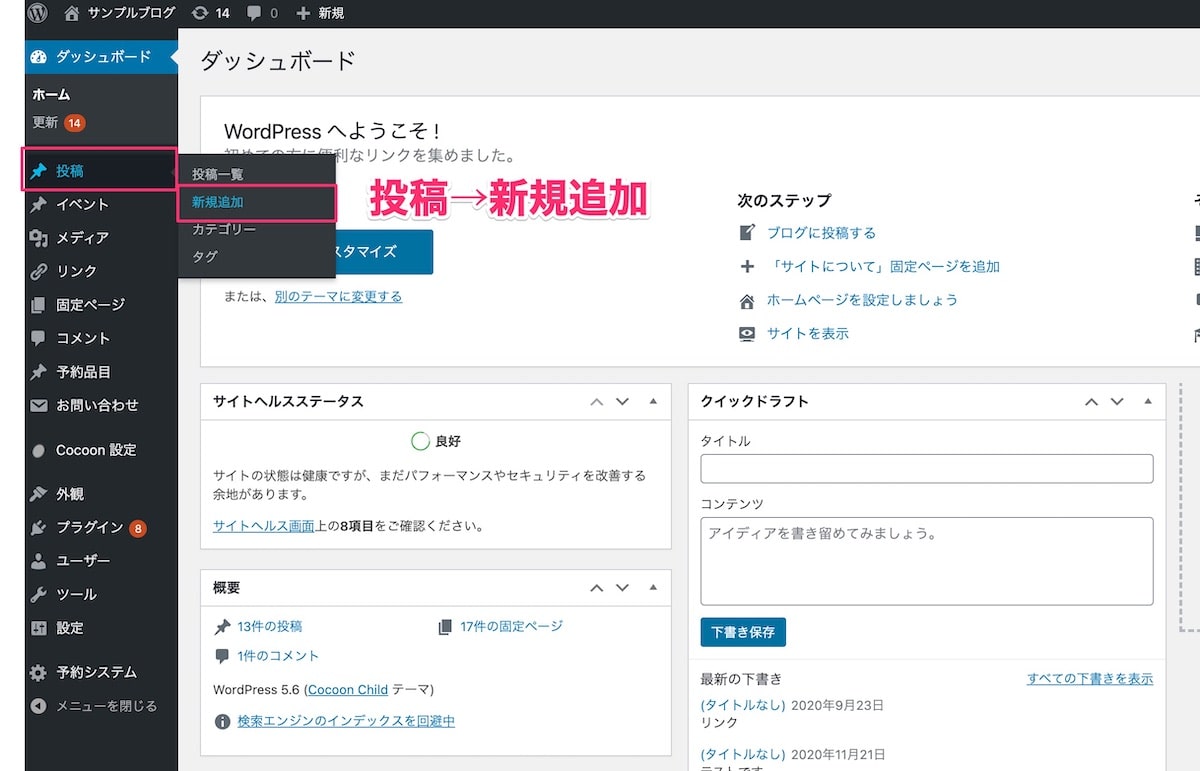
Task: Click the コメント bubble icon in sidebar
Action: coord(39,338)
